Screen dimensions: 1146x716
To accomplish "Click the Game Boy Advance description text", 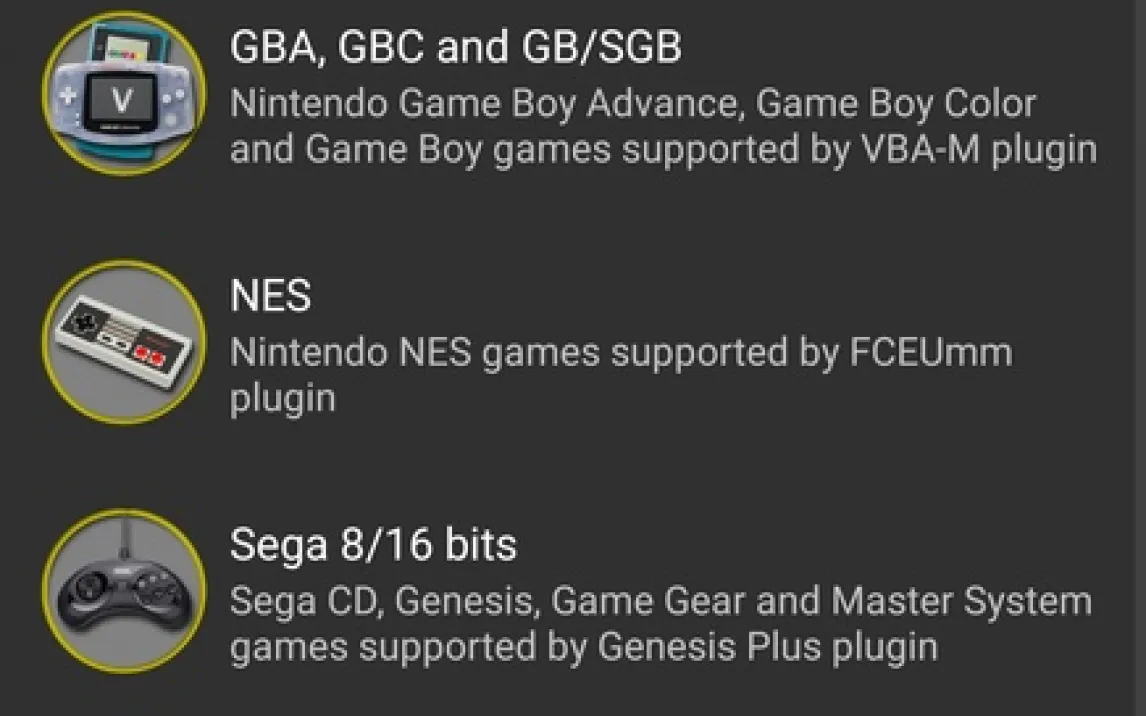I will tap(663, 127).
